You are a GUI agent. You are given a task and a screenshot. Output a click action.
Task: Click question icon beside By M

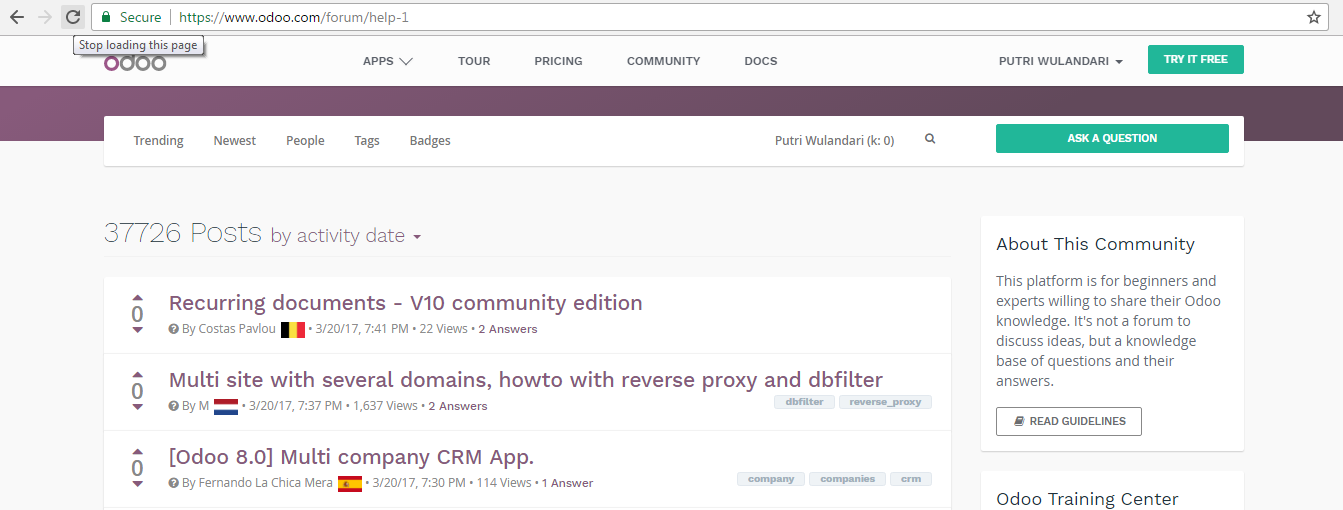pos(174,406)
